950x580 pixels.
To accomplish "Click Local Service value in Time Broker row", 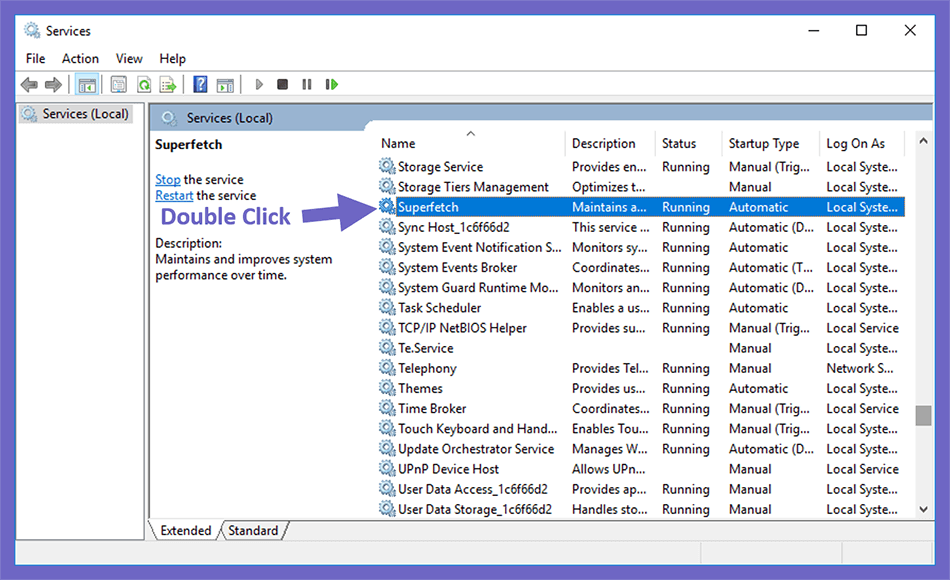I will click(x=862, y=408).
